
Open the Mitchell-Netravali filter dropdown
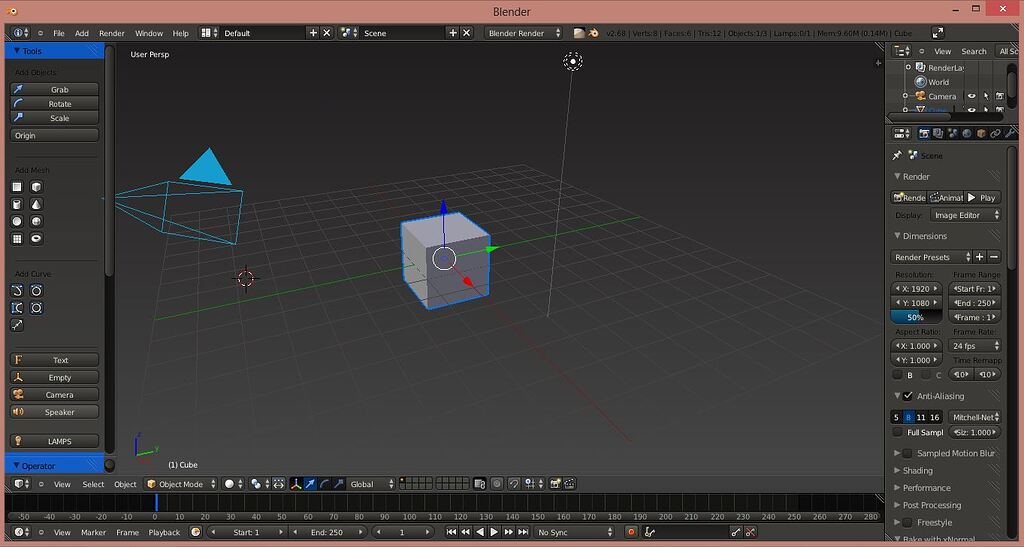point(974,417)
